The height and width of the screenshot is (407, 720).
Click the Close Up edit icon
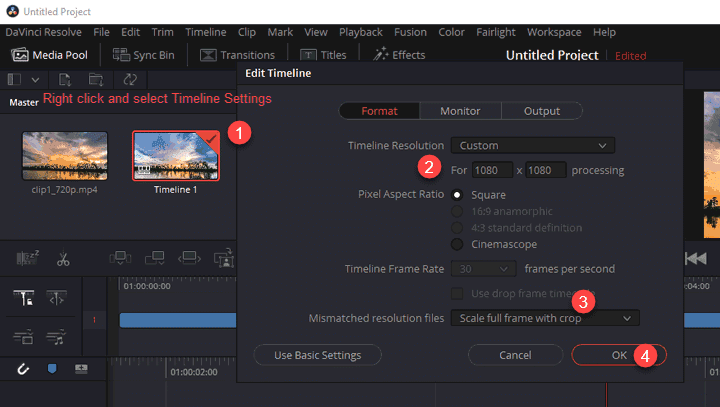tap(224, 258)
